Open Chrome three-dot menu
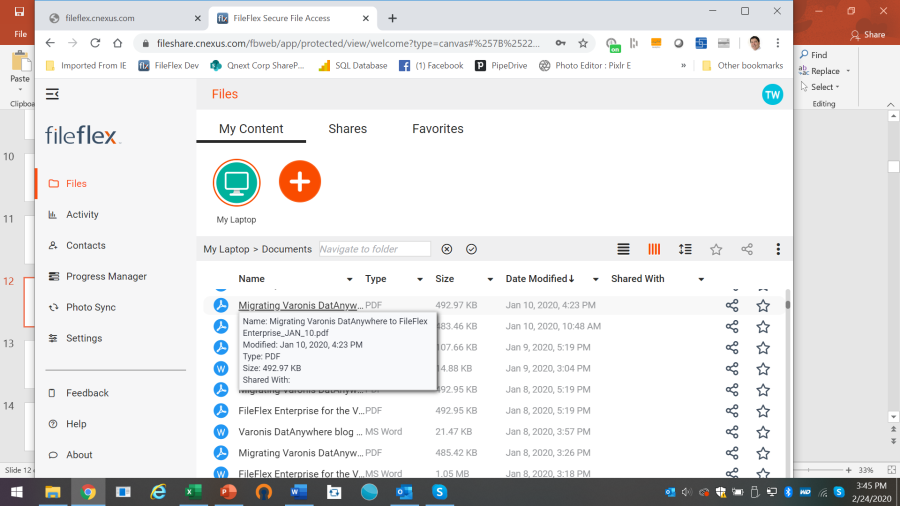 [778, 43]
